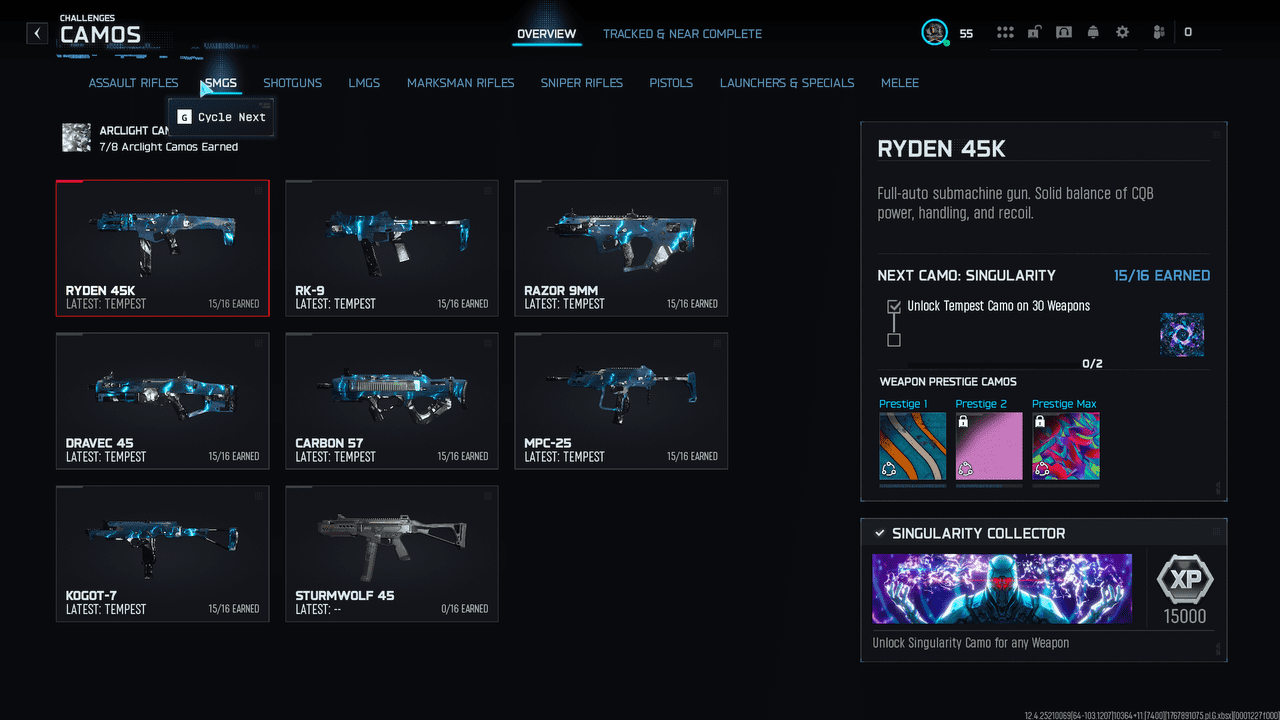Toggle the empty second challenge checkbox

(x=894, y=340)
